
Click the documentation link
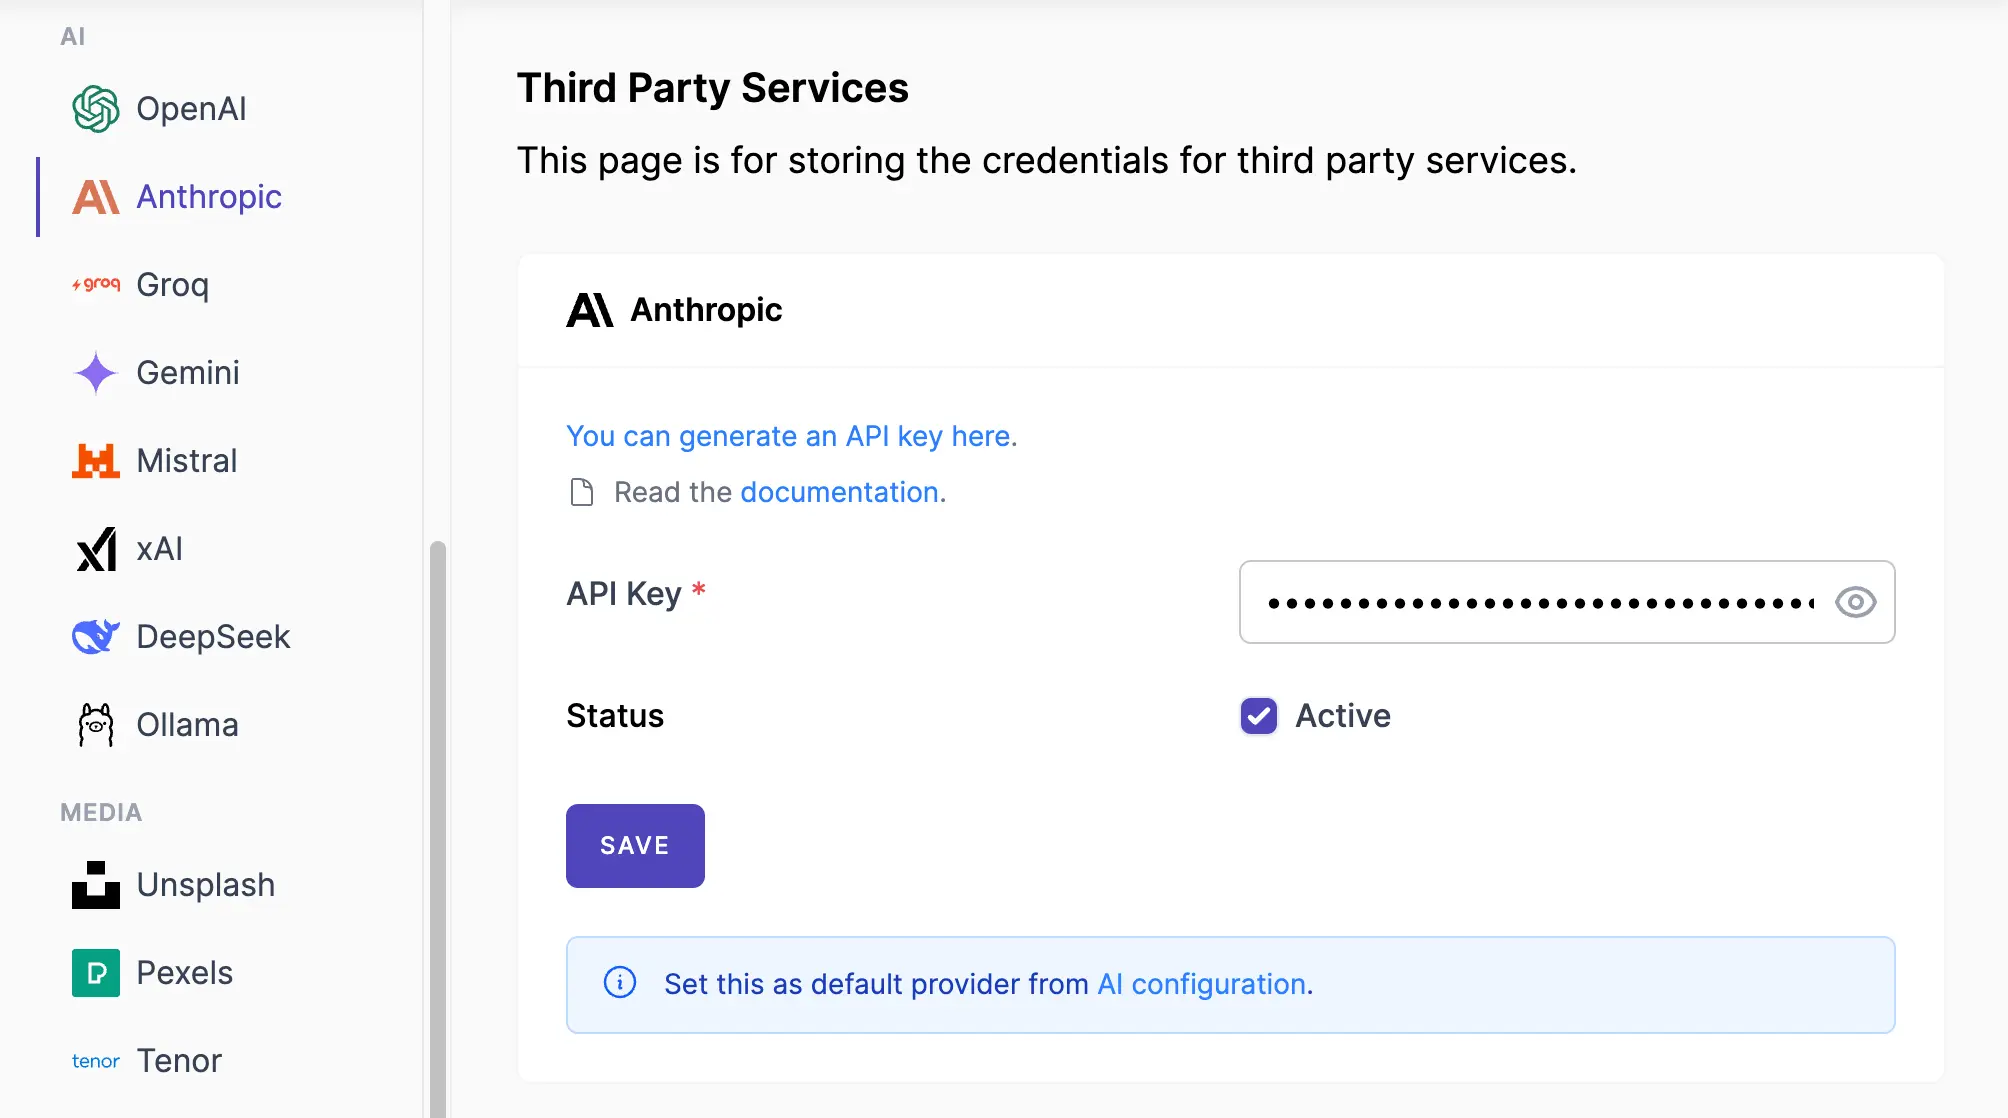tap(839, 492)
